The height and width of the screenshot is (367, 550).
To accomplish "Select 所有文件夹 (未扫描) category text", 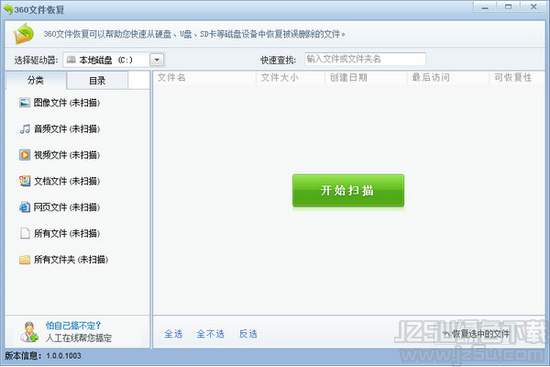I will tap(71, 260).
